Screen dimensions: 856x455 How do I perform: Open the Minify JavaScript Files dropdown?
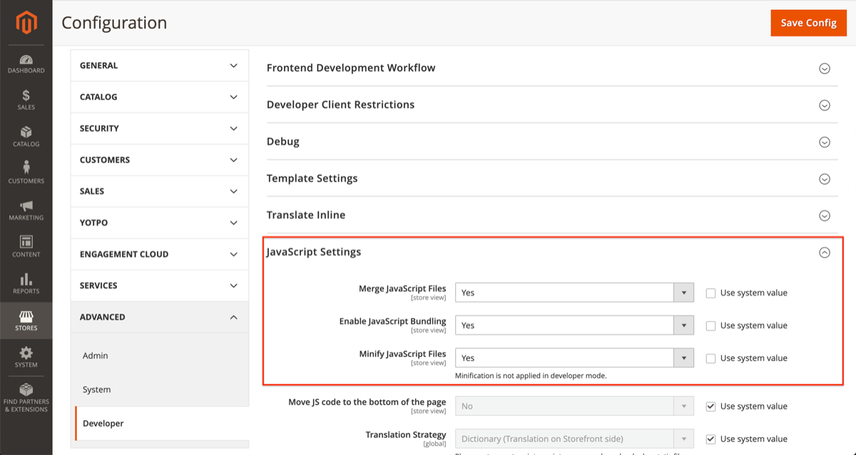pos(574,358)
